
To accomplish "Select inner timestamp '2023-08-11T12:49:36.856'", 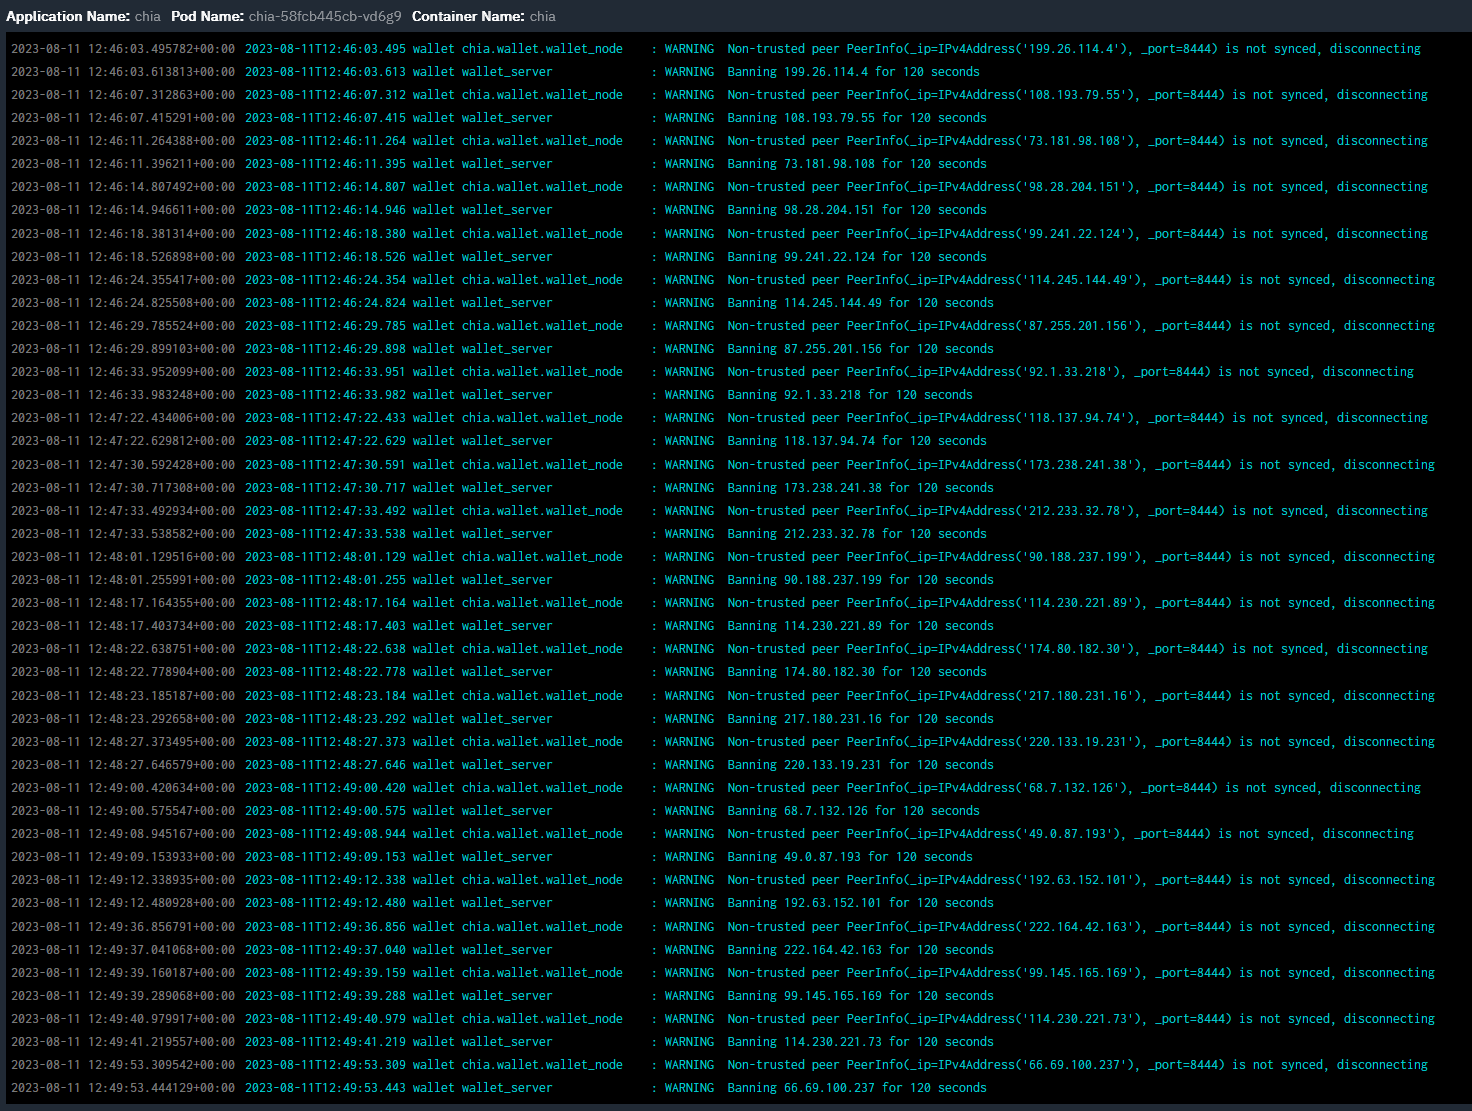I will click(326, 927).
